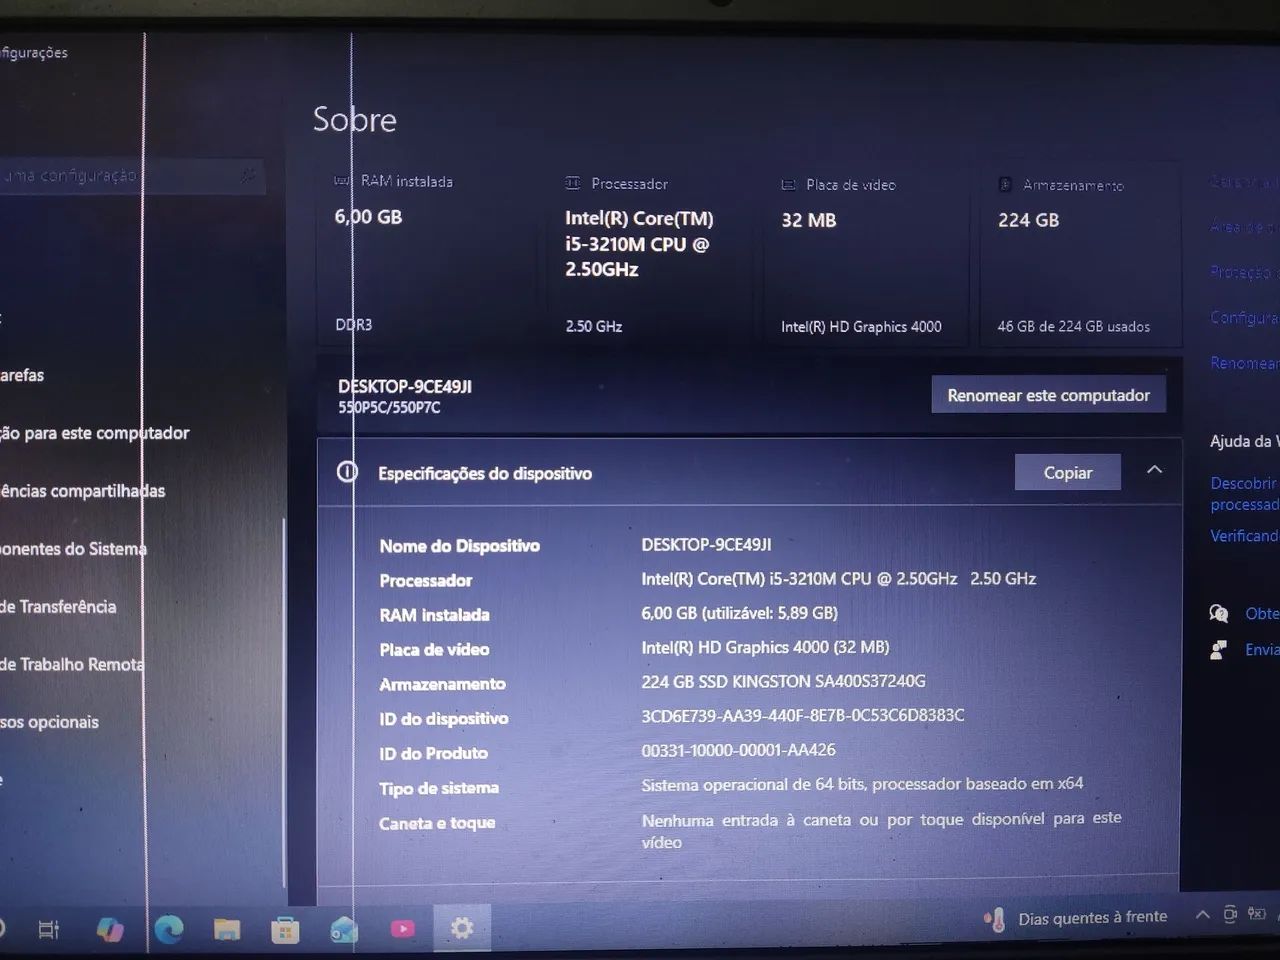Select 'sos opcionais' sidebar item

click(x=50, y=722)
